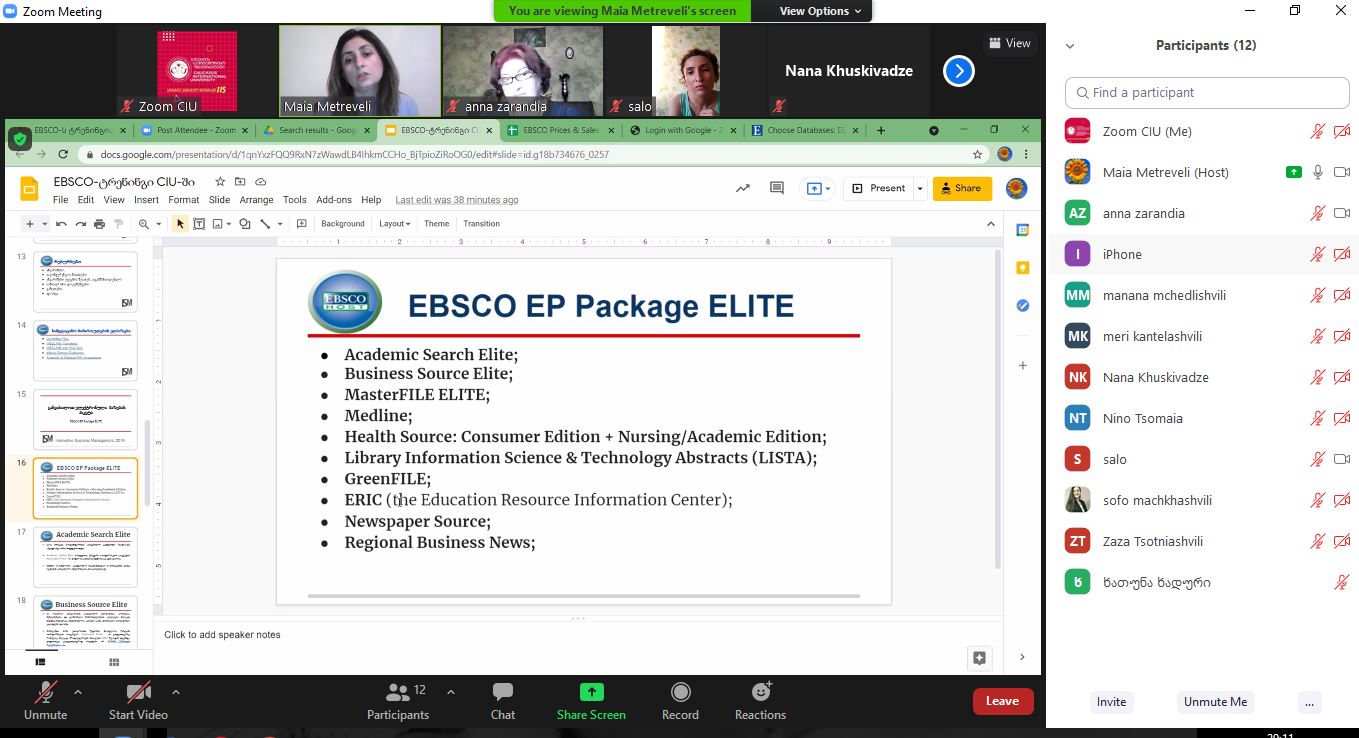Toggle muted mic for Nino Tsomaia
This screenshot has width=1359, height=738.
pyautogui.click(x=1318, y=418)
